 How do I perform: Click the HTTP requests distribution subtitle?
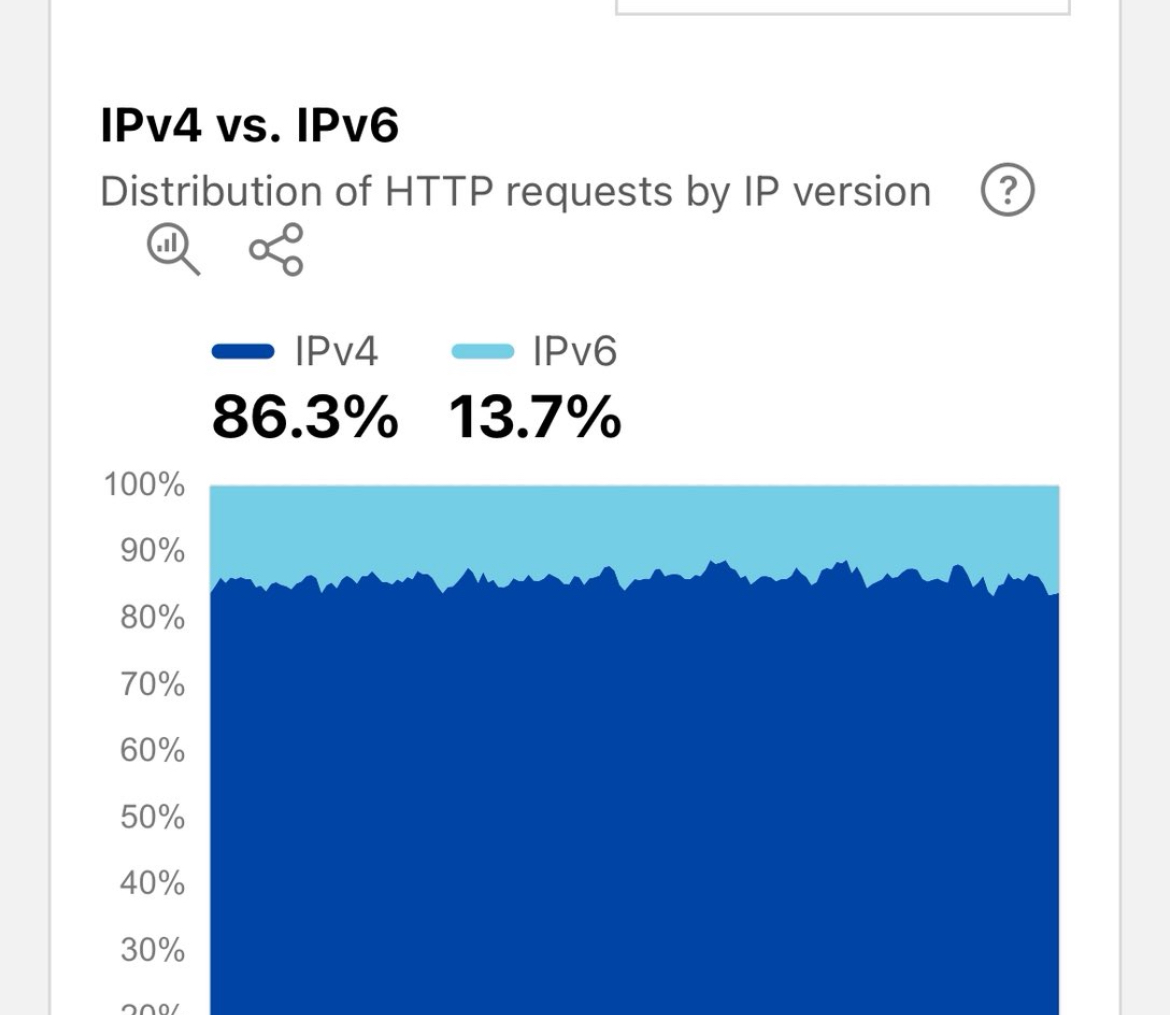coord(515,191)
